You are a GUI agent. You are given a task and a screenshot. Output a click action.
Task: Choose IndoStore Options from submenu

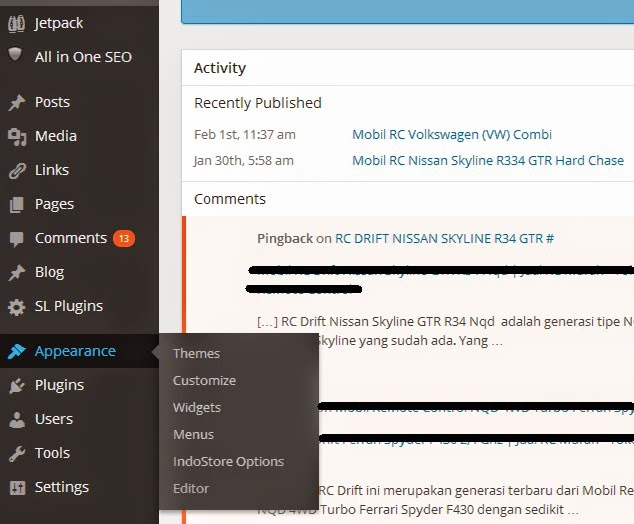coord(228,462)
